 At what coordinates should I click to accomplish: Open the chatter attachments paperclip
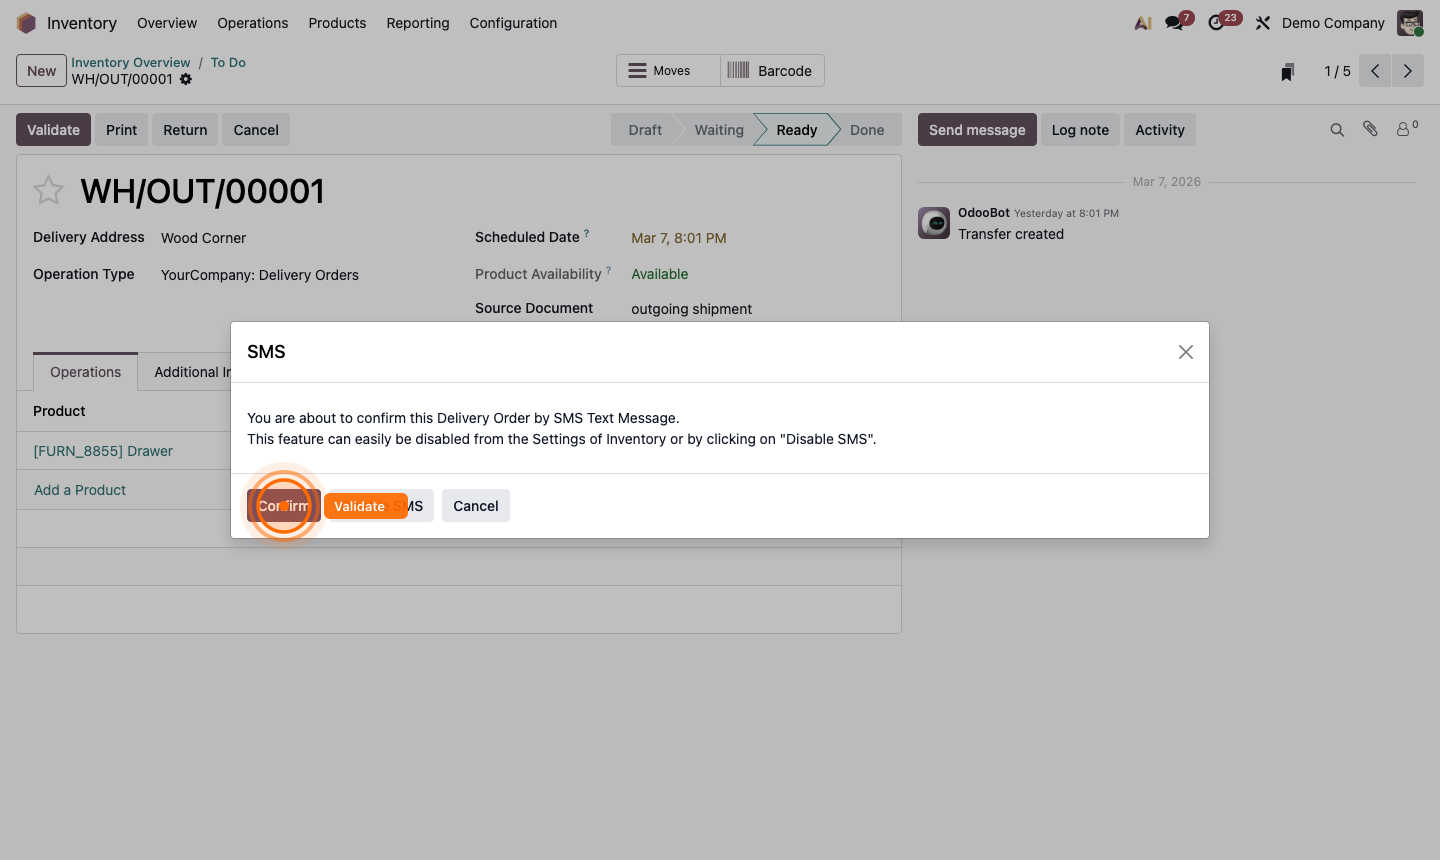click(x=1370, y=129)
